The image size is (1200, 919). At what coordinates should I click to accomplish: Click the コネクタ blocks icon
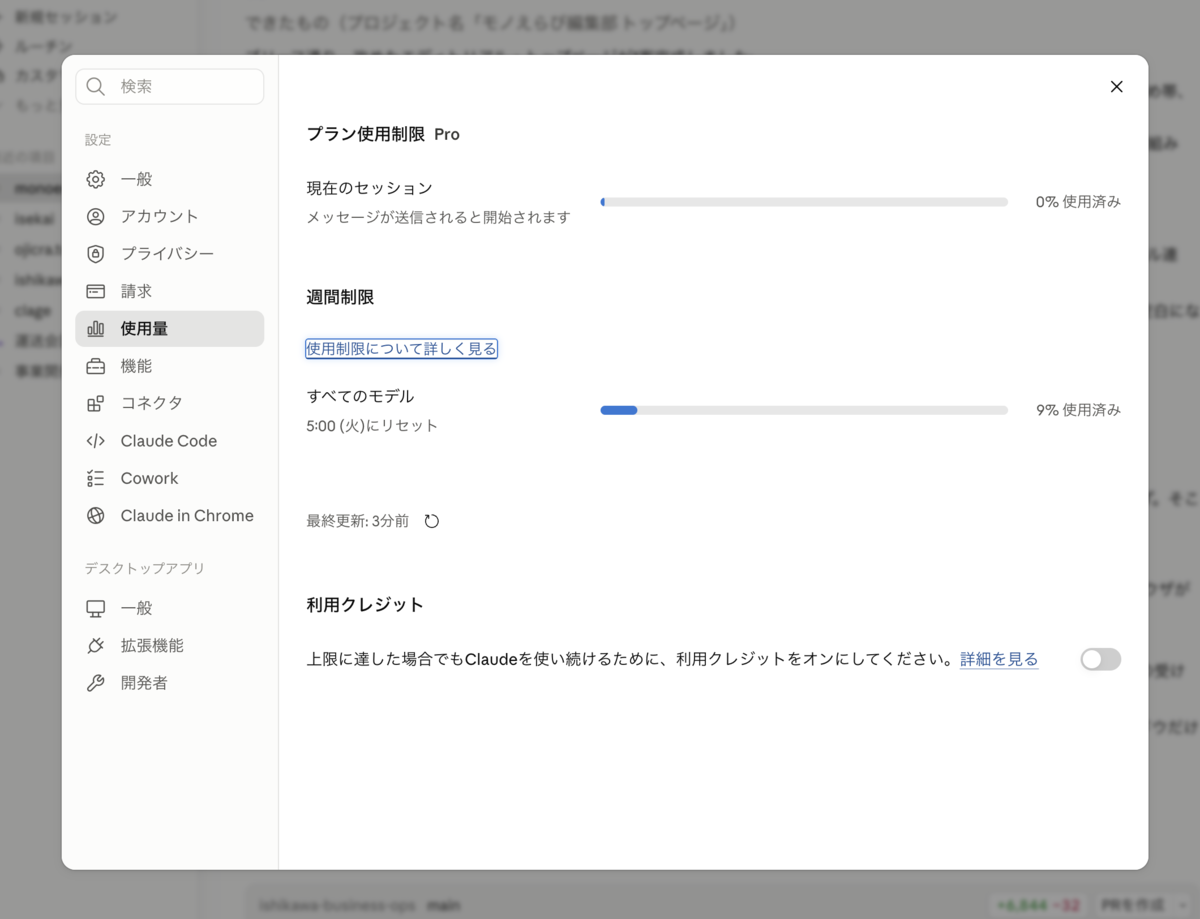point(96,404)
